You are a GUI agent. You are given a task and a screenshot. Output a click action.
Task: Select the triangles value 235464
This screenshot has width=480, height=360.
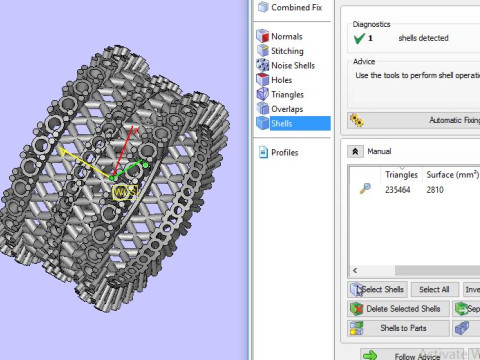point(397,190)
